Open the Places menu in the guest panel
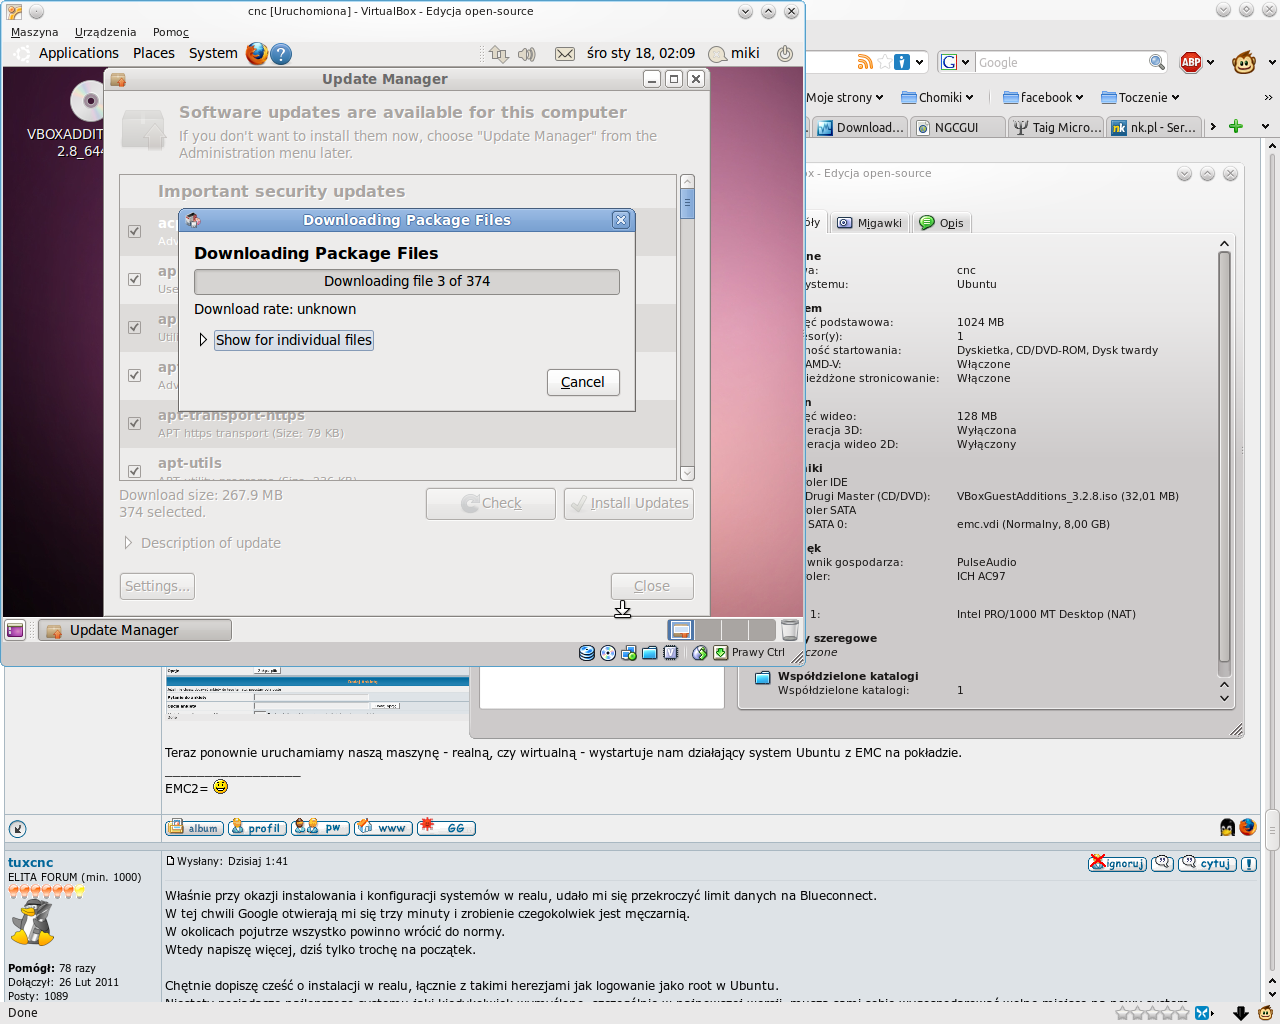 click(154, 54)
